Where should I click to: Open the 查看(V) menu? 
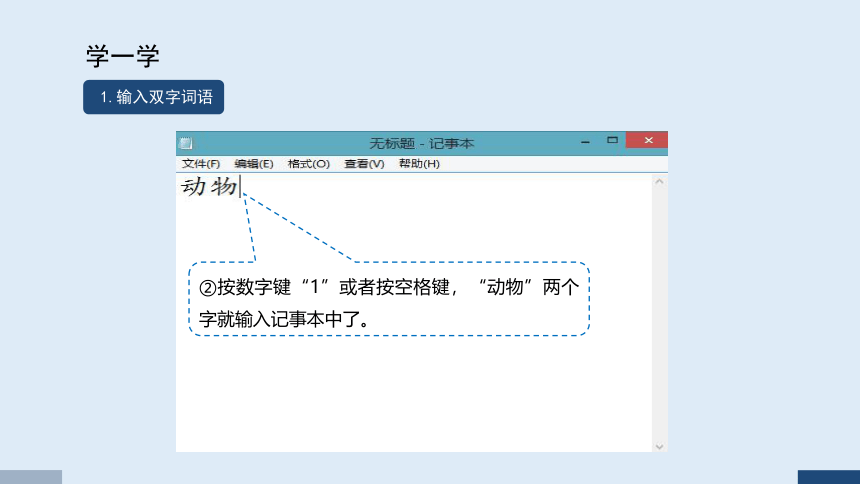[364, 164]
